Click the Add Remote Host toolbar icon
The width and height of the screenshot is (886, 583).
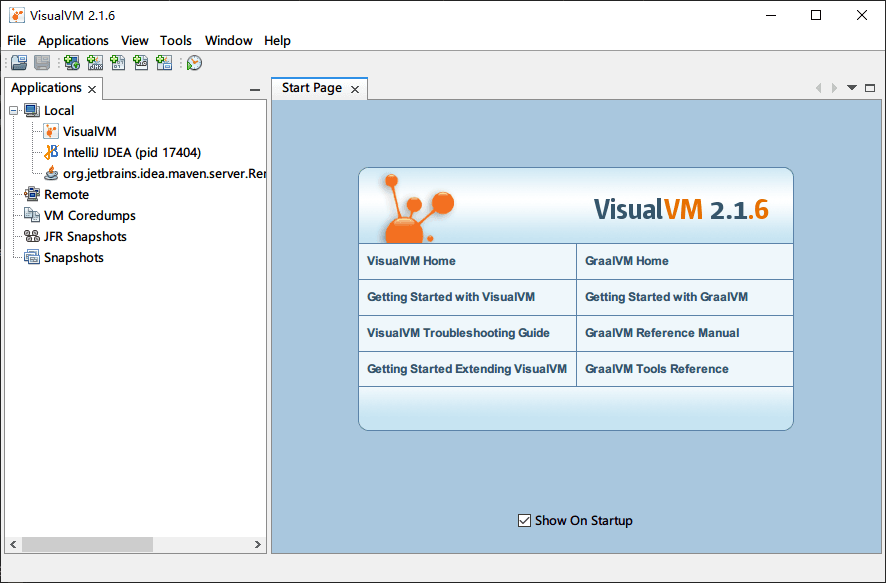tap(72, 63)
